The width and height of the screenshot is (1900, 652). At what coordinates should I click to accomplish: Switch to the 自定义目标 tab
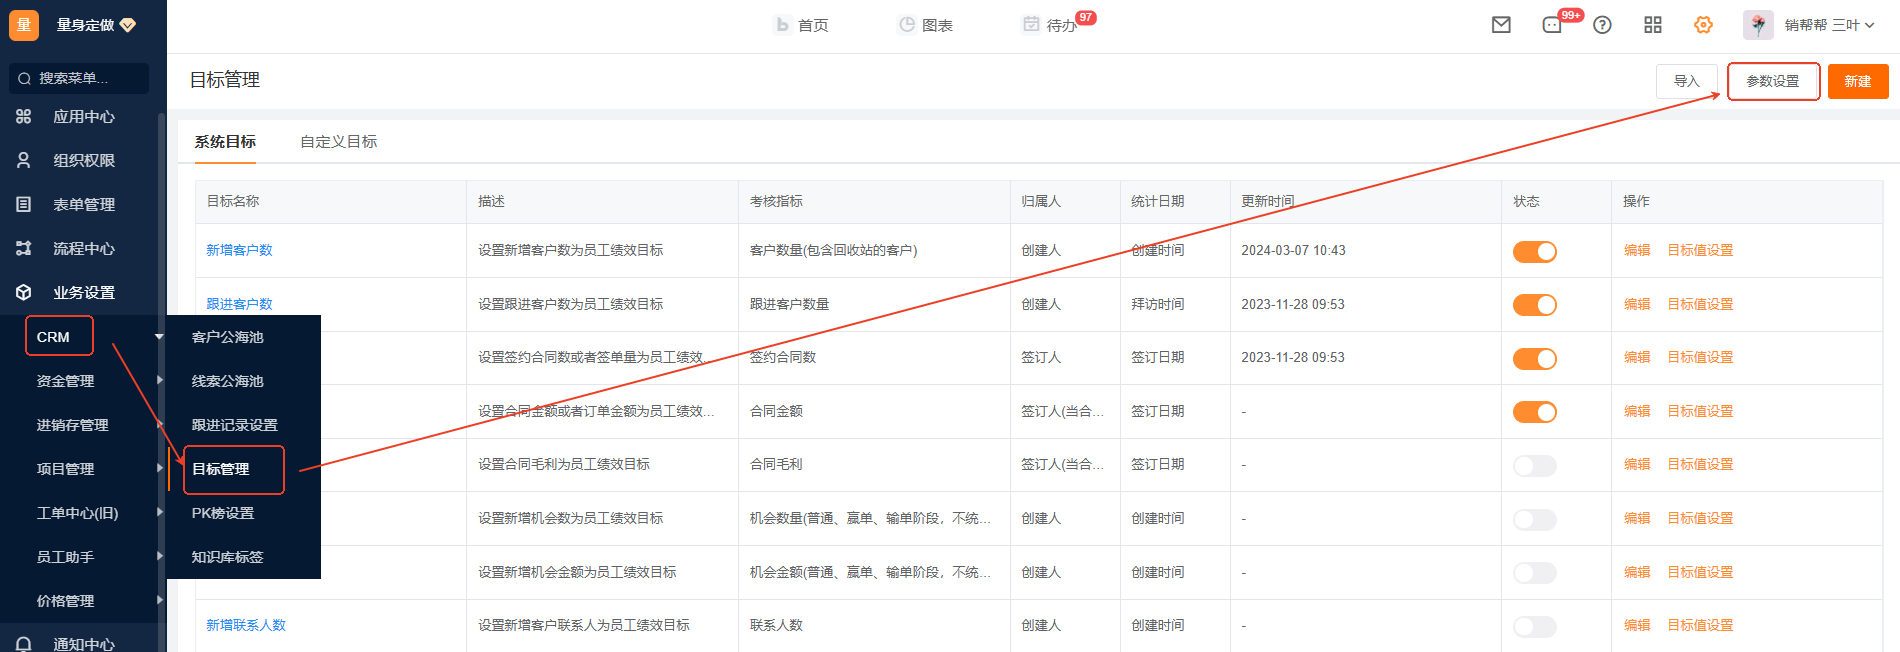(x=338, y=142)
